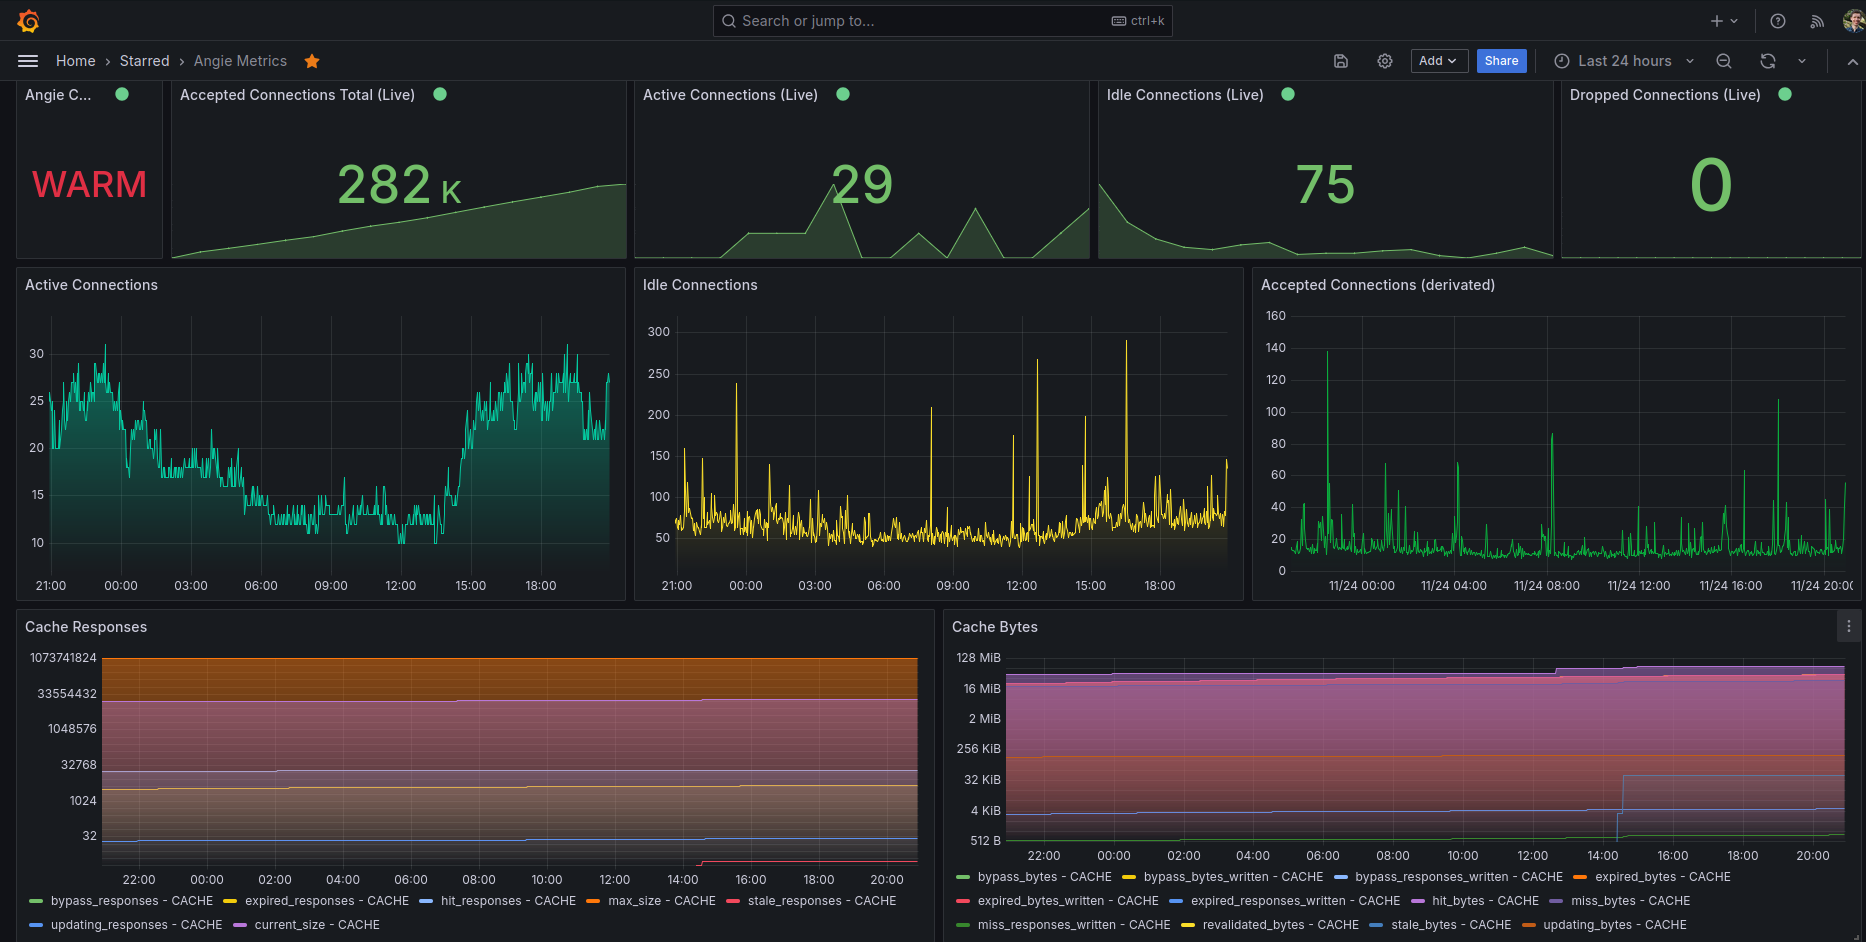The width and height of the screenshot is (1866, 942).
Task: Toggle the hit_responses - CACHE legend series
Action: pos(508,901)
